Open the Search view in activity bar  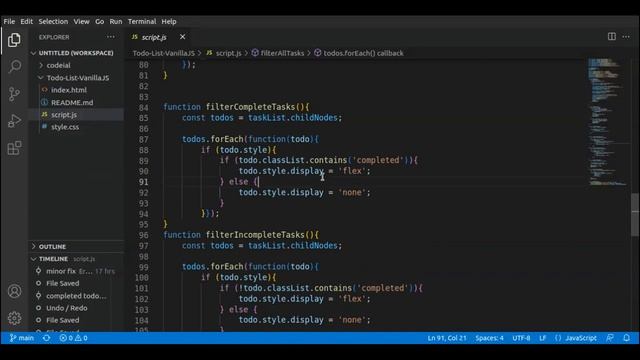[x=14, y=66]
